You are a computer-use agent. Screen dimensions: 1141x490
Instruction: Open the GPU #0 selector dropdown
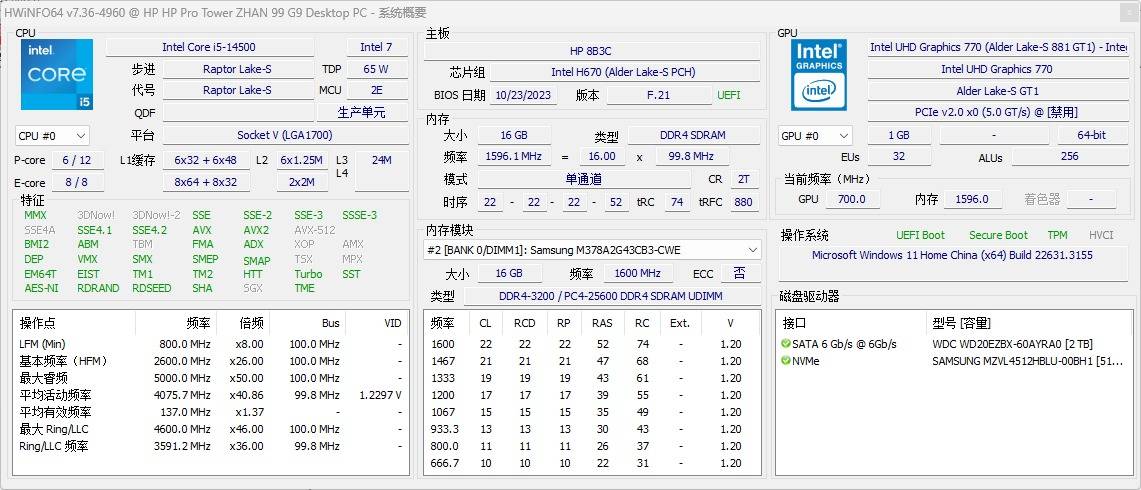(x=815, y=136)
